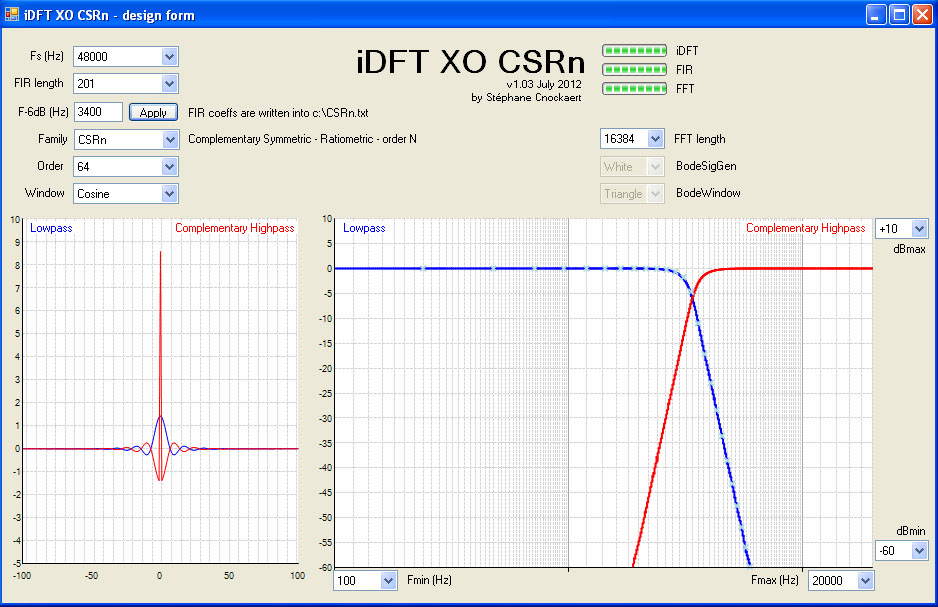The height and width of the screenshot is (607, 938).
Task: Open the BodeWindow Triangle dropdown
Action: [656, 194]
